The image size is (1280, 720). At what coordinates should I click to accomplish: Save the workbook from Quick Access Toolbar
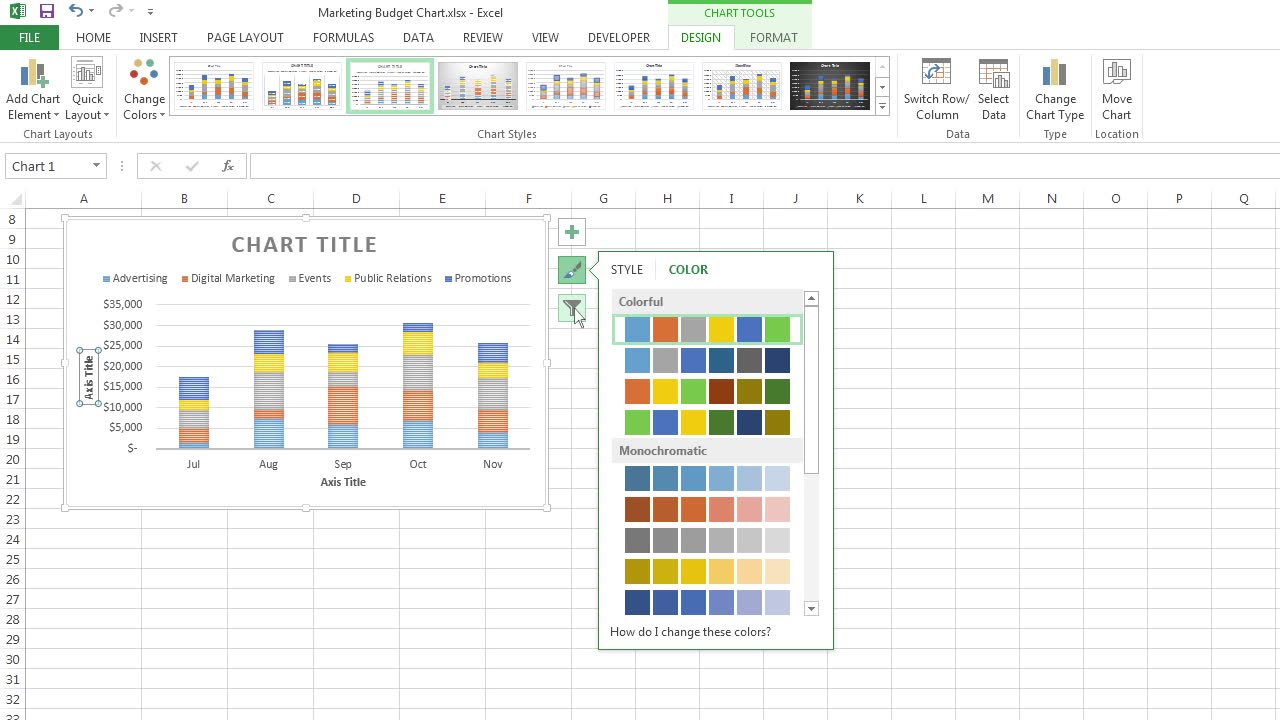[x=46, y=12]
